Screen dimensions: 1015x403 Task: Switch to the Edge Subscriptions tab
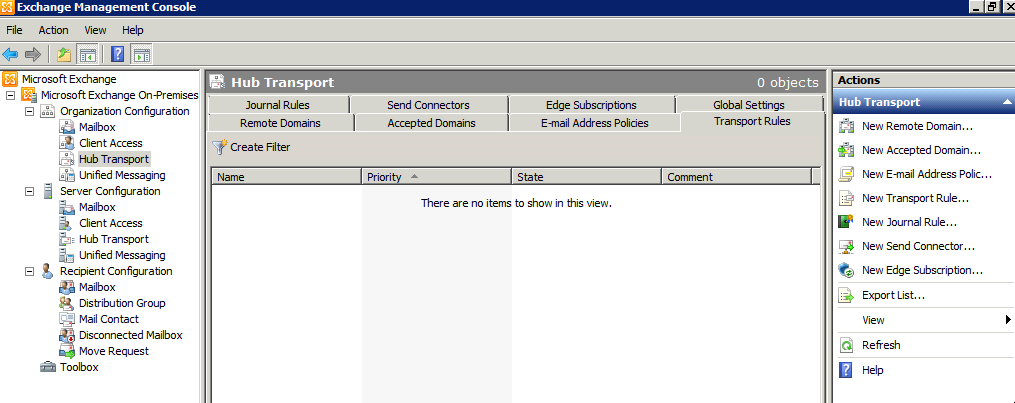coord(591,105)
